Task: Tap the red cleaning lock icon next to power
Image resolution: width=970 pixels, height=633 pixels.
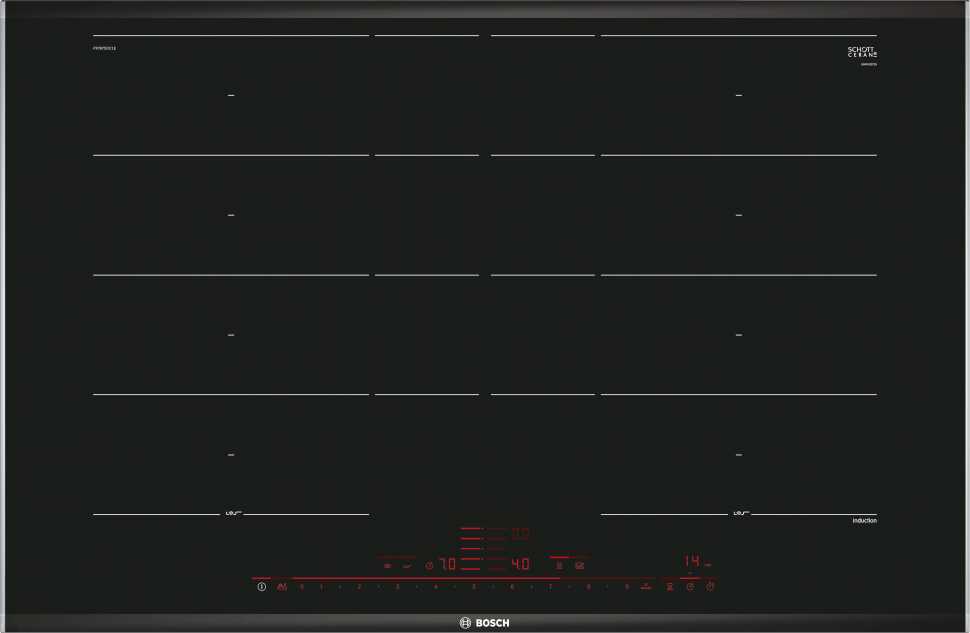Action: [281, 587]
